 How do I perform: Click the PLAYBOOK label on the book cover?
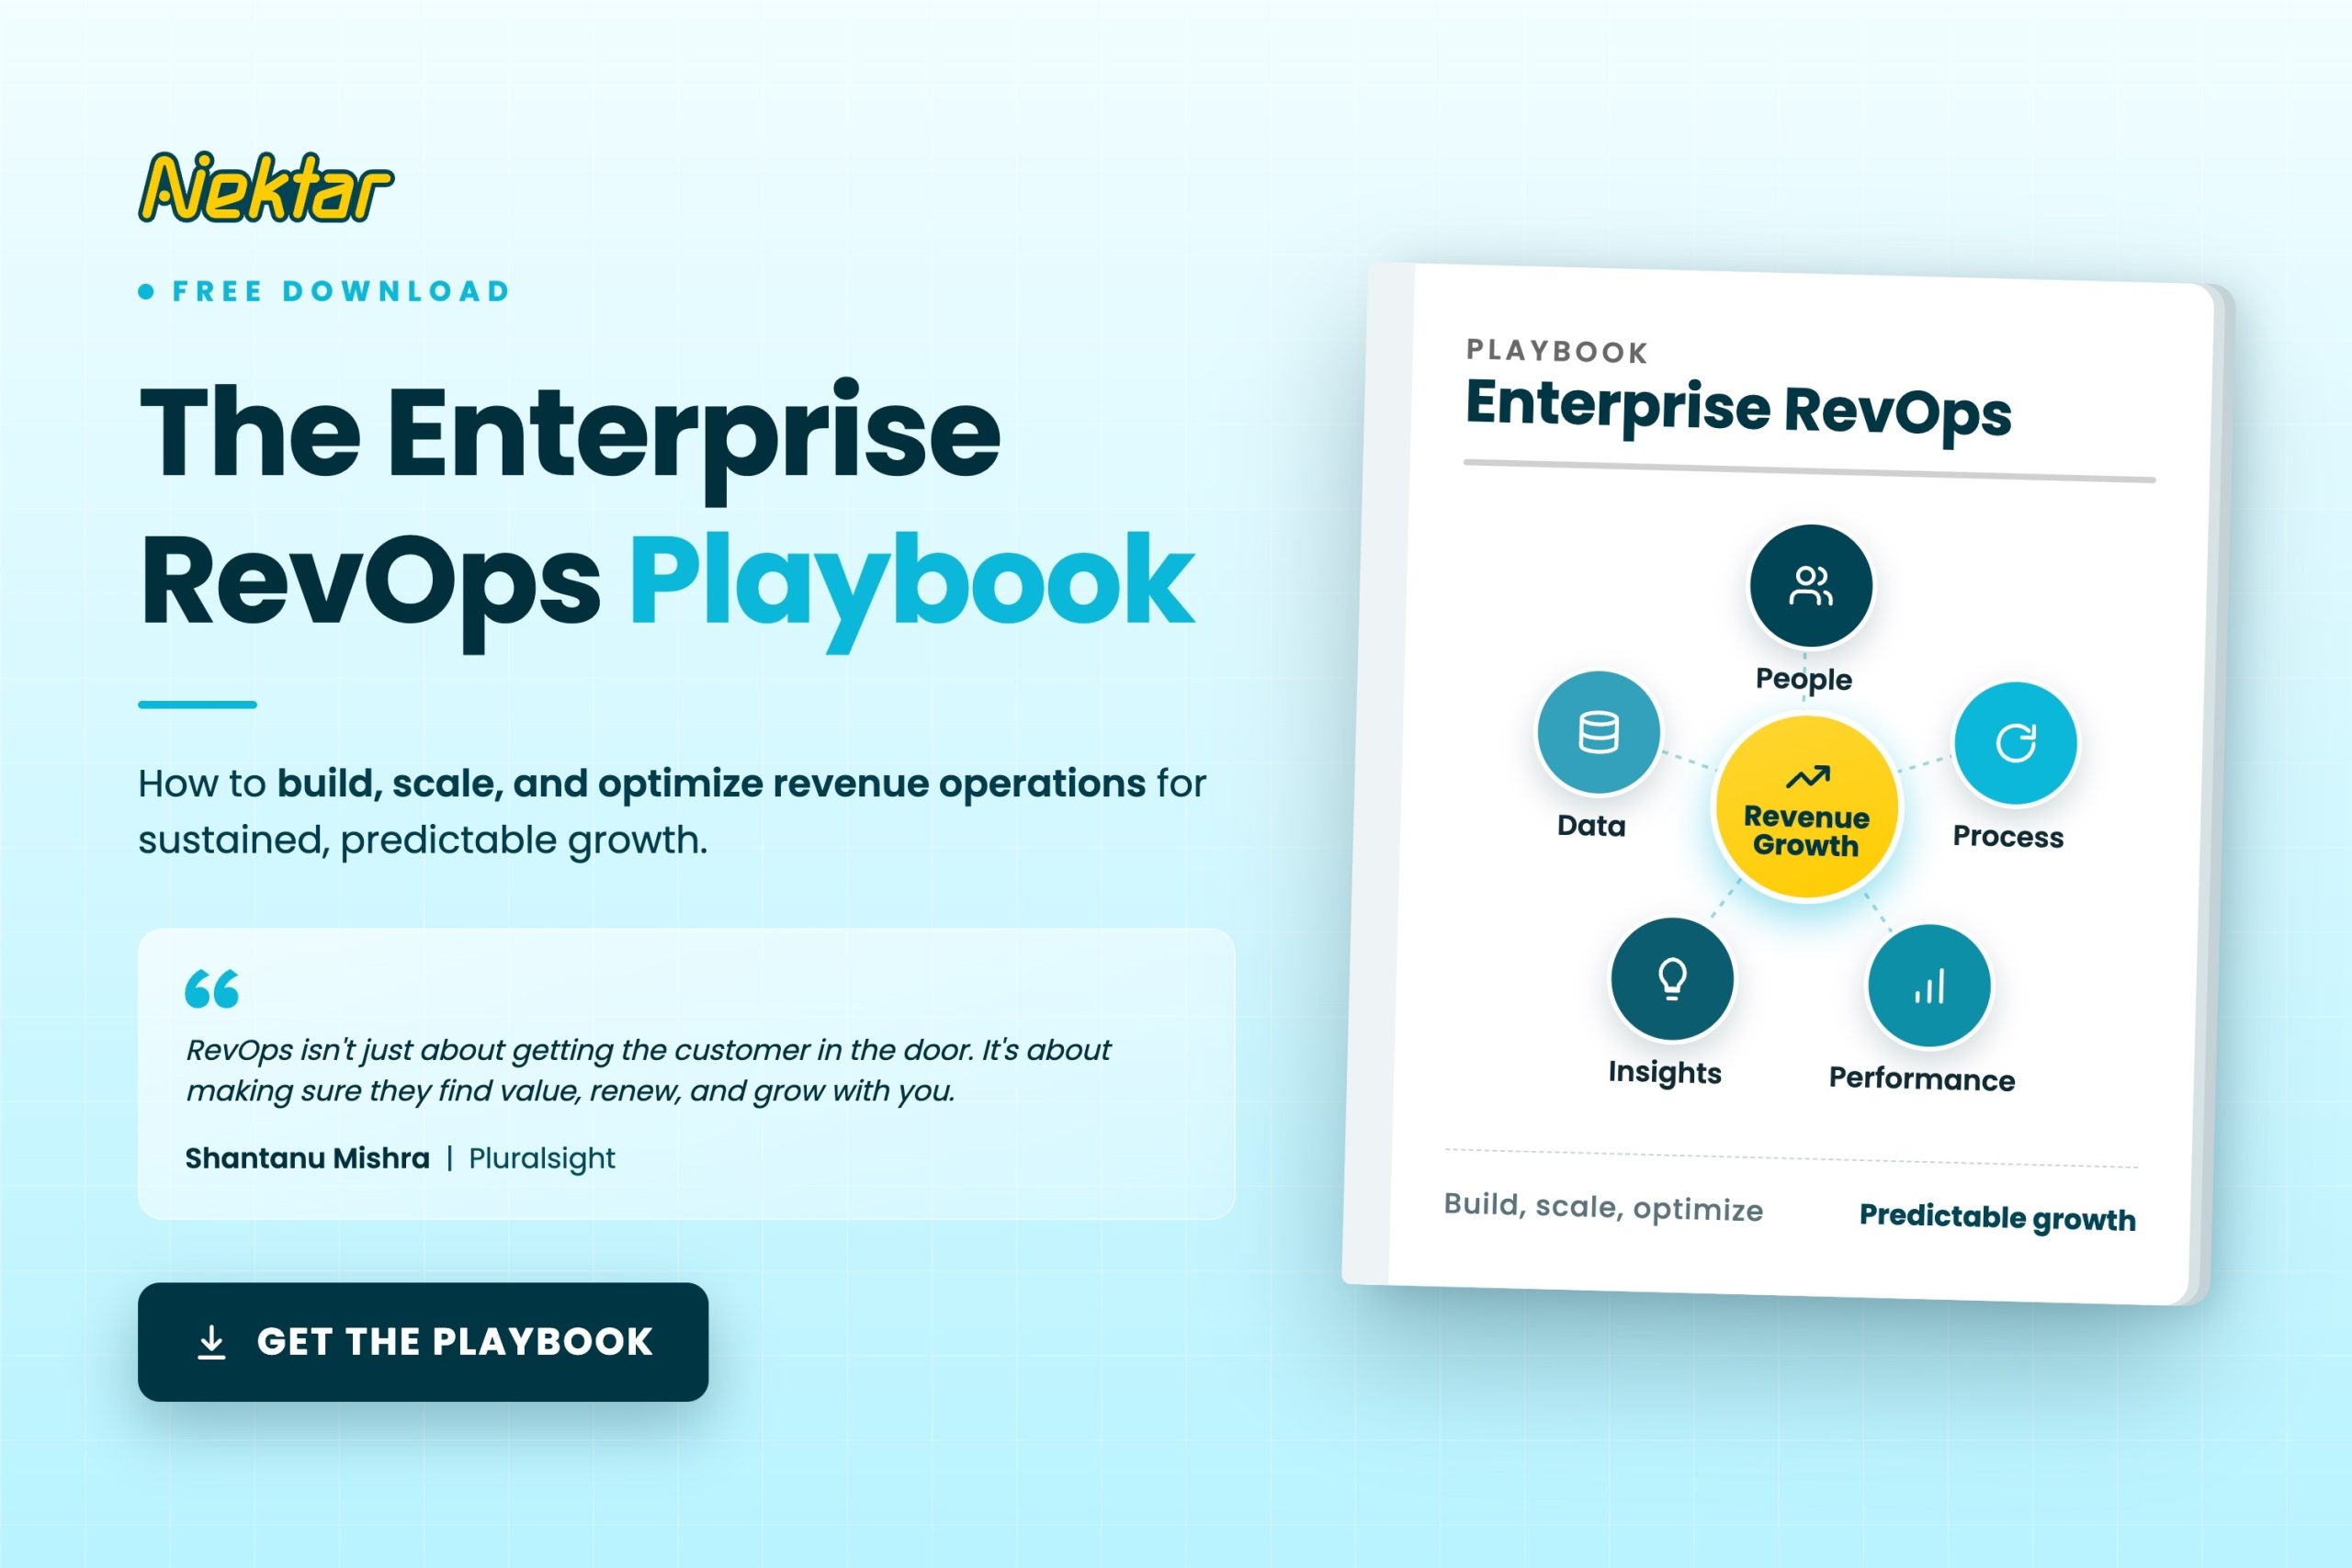pyautogui.click(x=1557, y=351)
